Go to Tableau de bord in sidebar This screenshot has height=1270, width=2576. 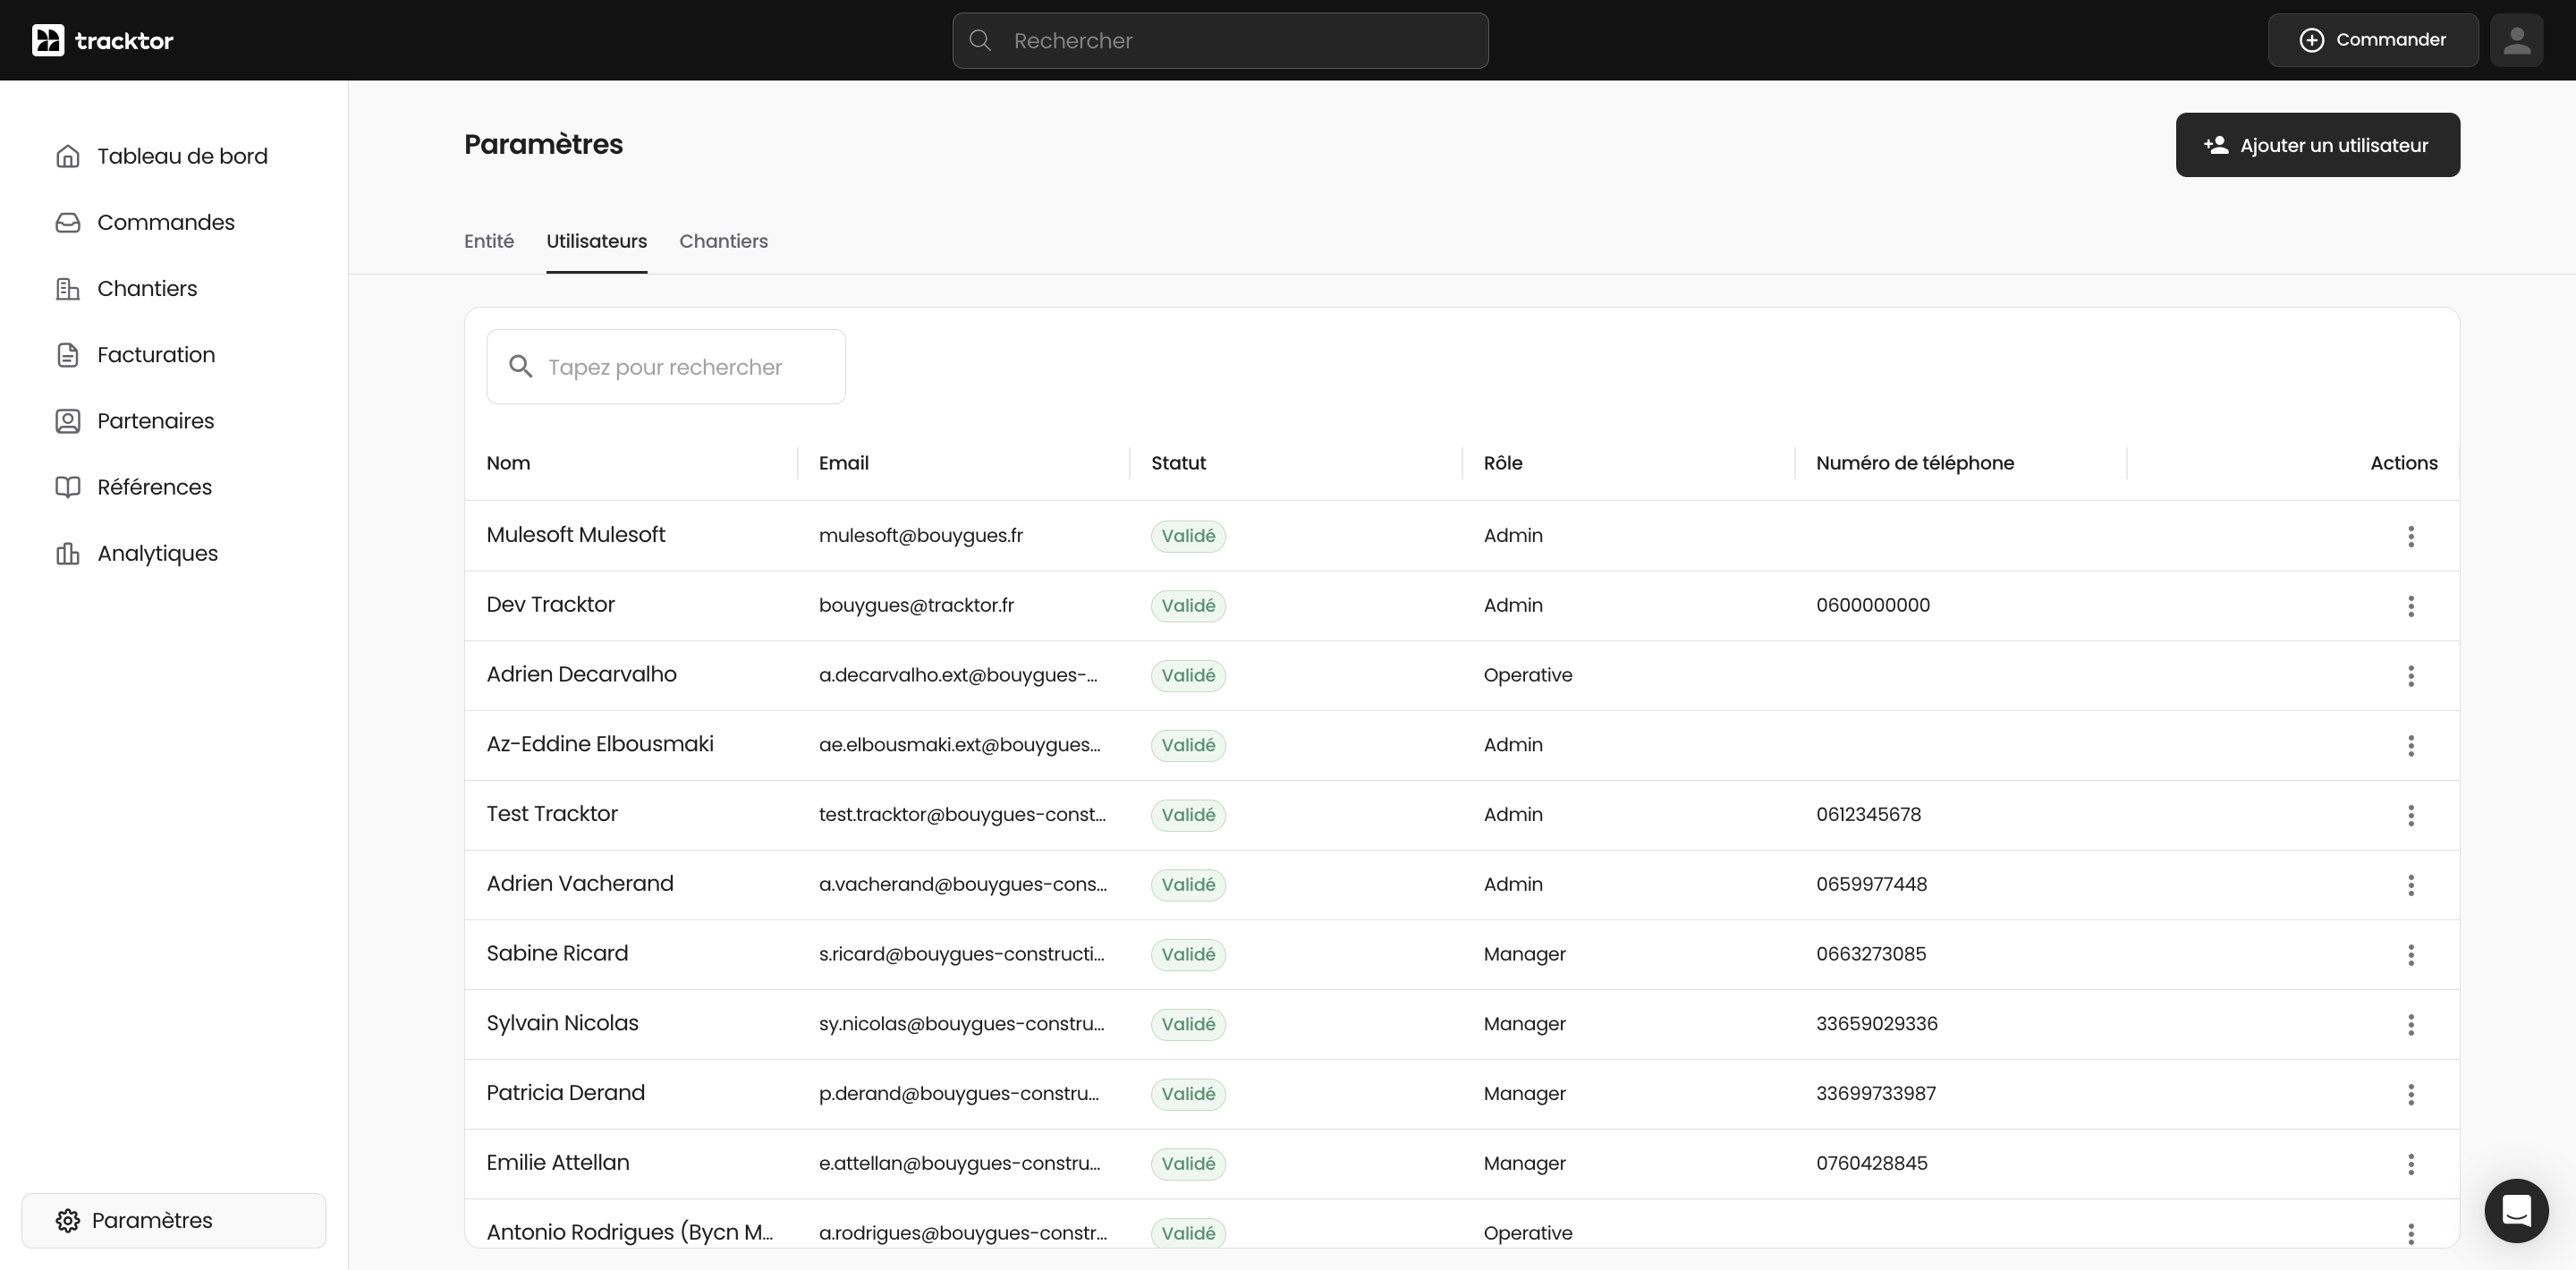click(174, 156)
